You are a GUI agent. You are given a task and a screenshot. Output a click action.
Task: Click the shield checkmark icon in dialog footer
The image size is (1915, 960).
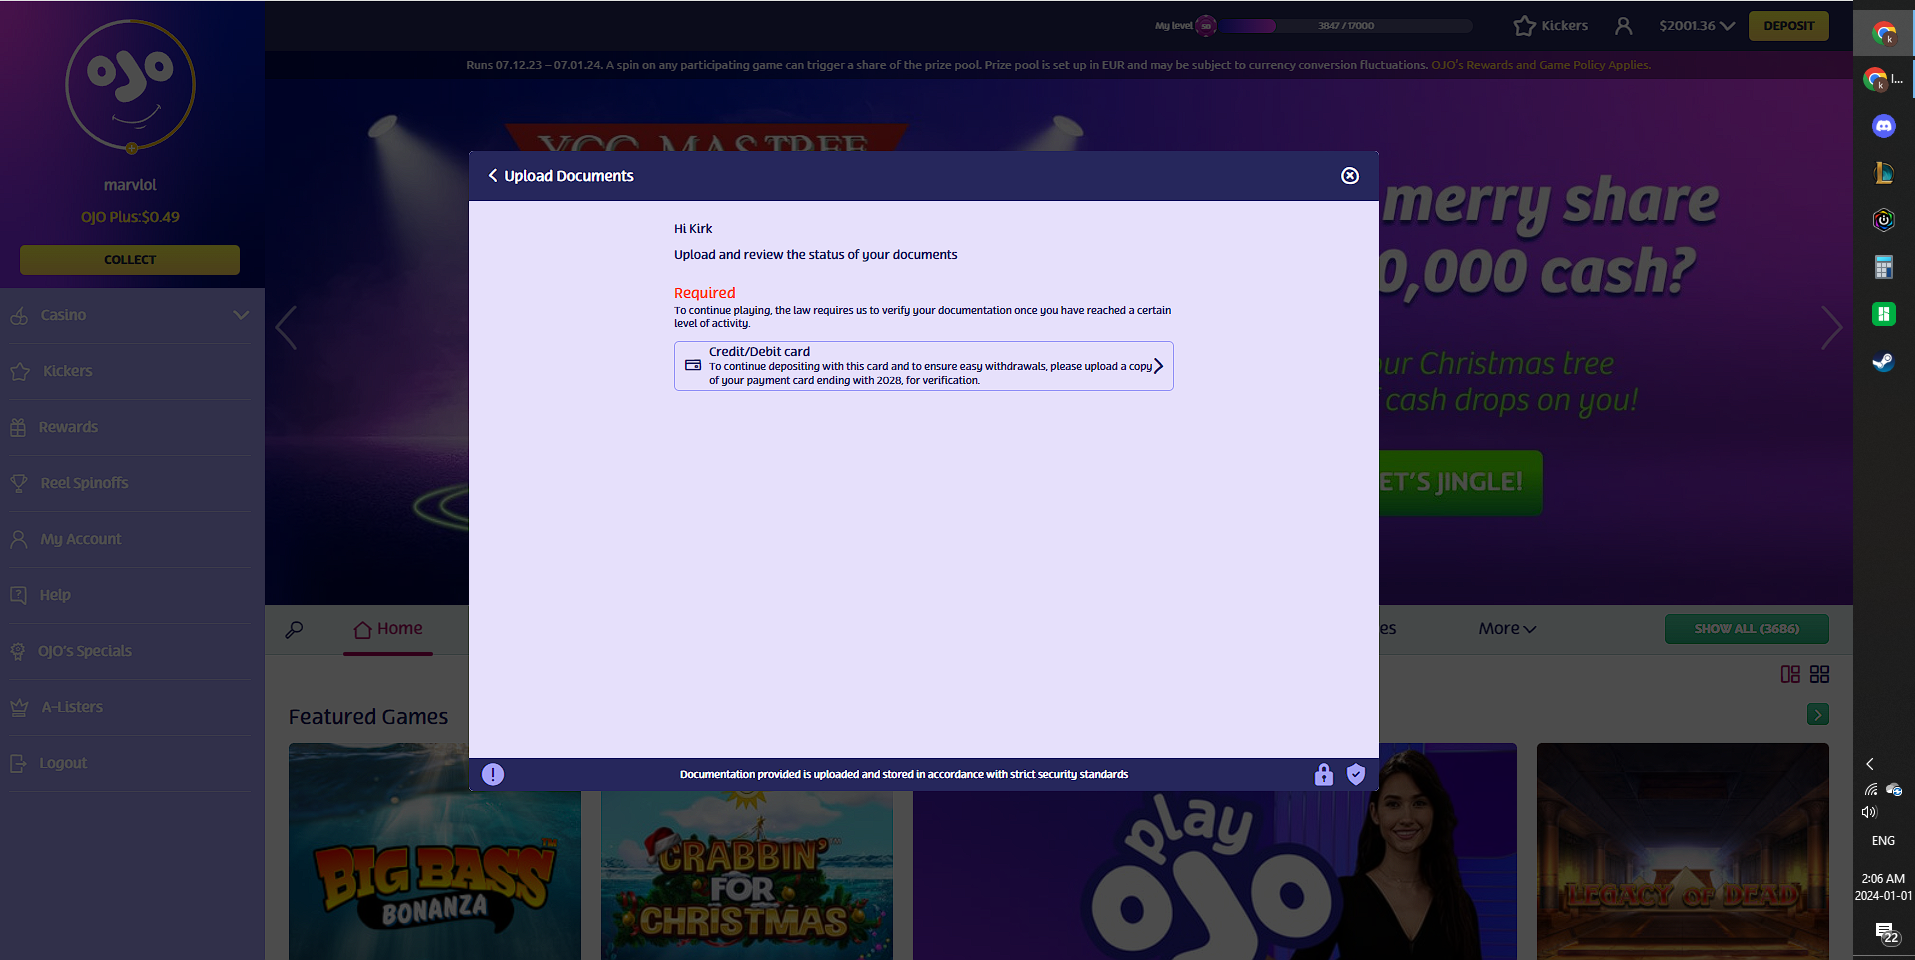[x=1356, y=774]
